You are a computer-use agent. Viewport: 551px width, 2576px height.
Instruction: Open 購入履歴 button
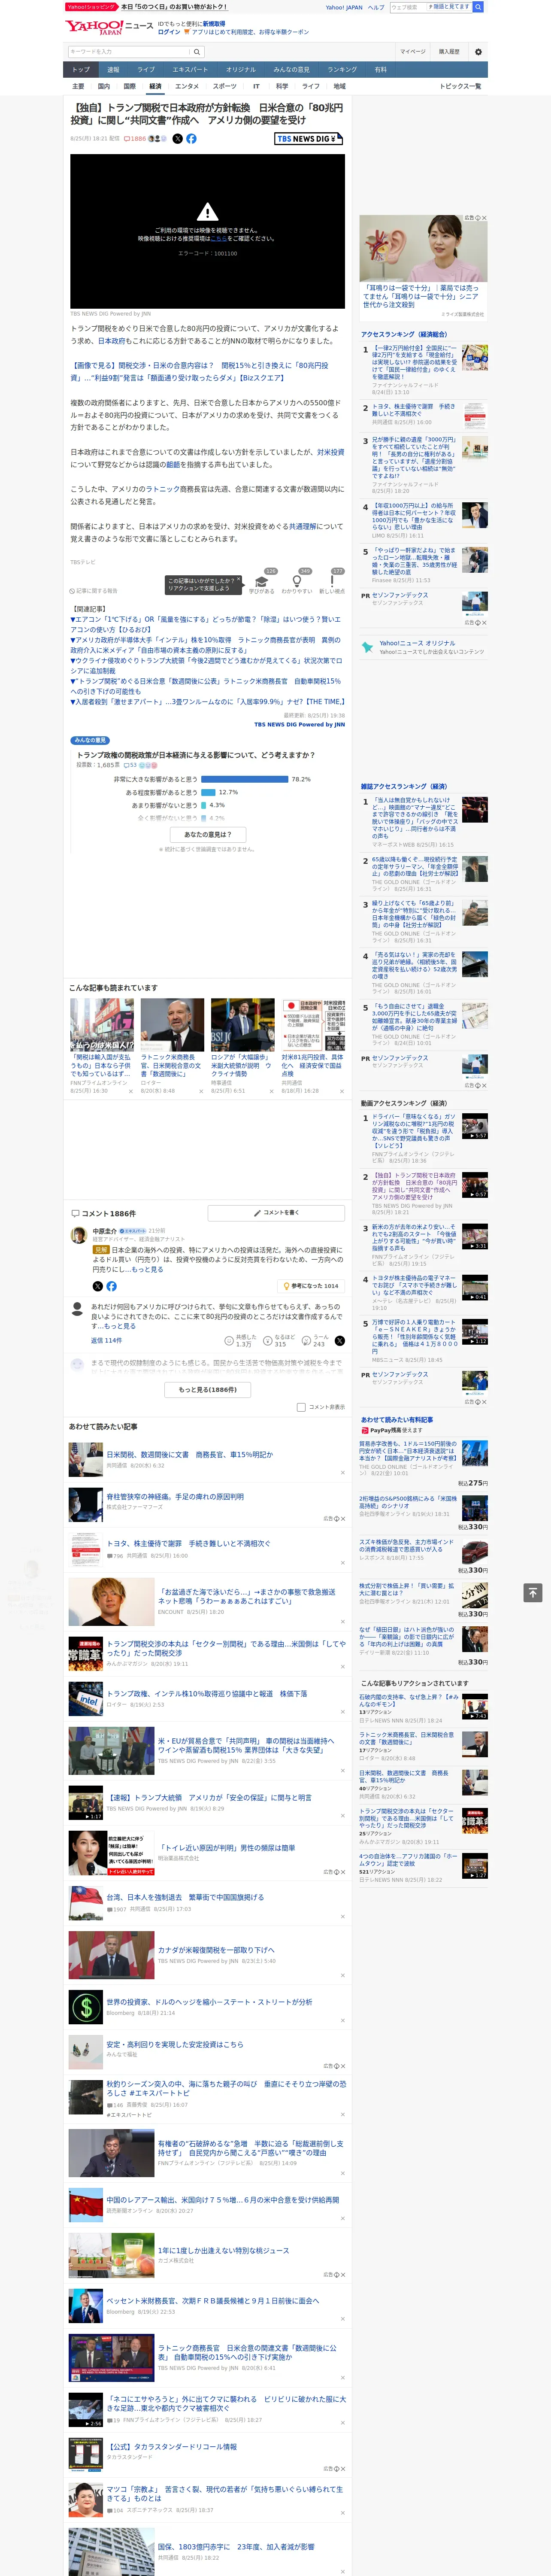449,52
